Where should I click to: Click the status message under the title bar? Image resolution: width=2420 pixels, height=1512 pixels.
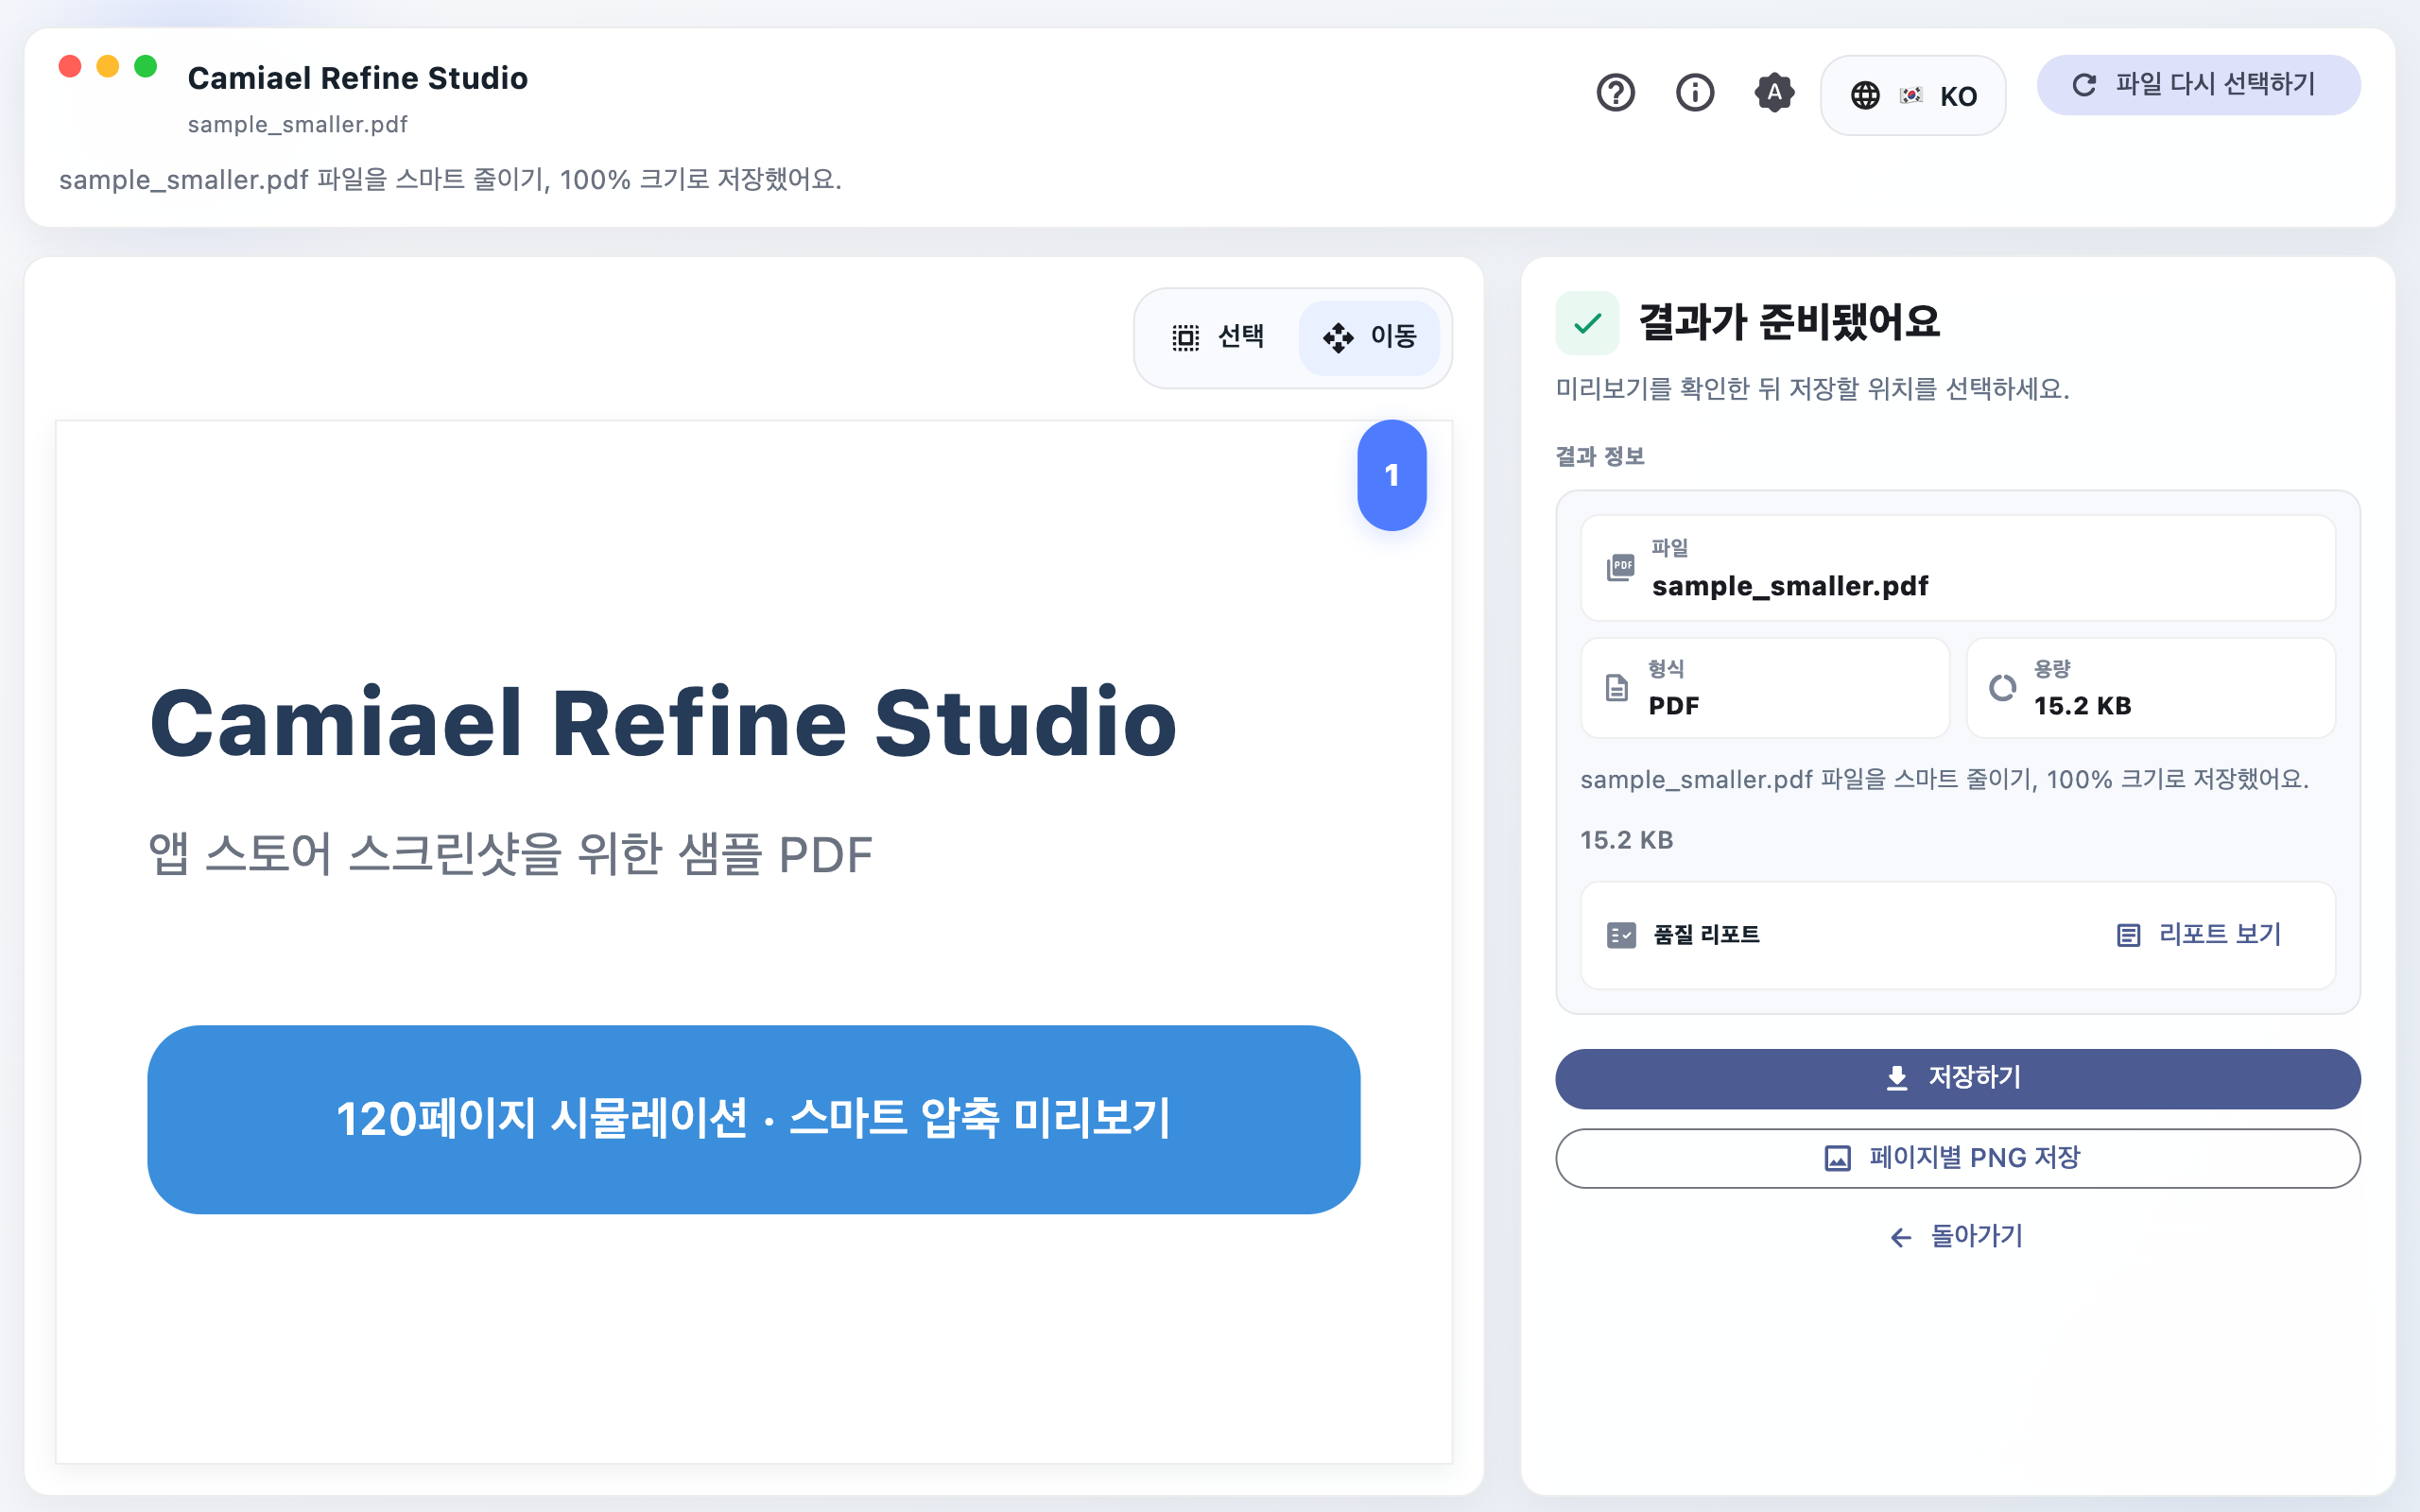coord(450,180)
